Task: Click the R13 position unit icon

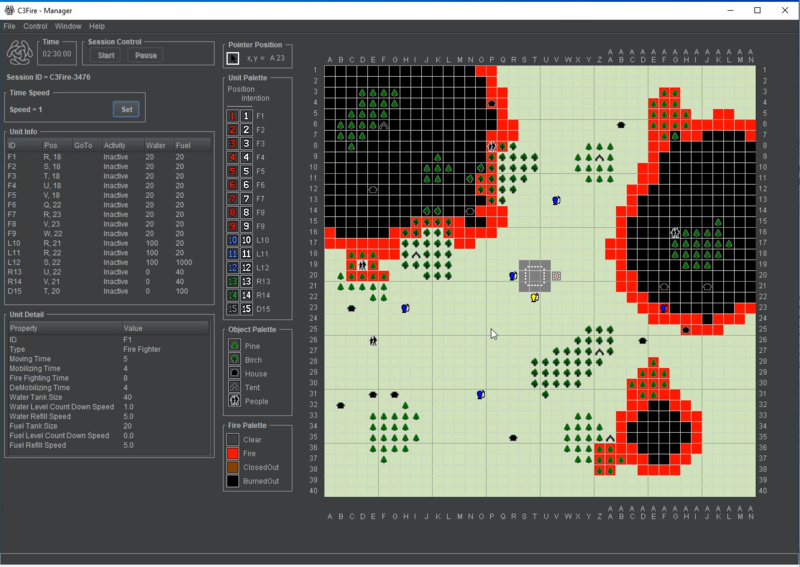Action: 232,282
